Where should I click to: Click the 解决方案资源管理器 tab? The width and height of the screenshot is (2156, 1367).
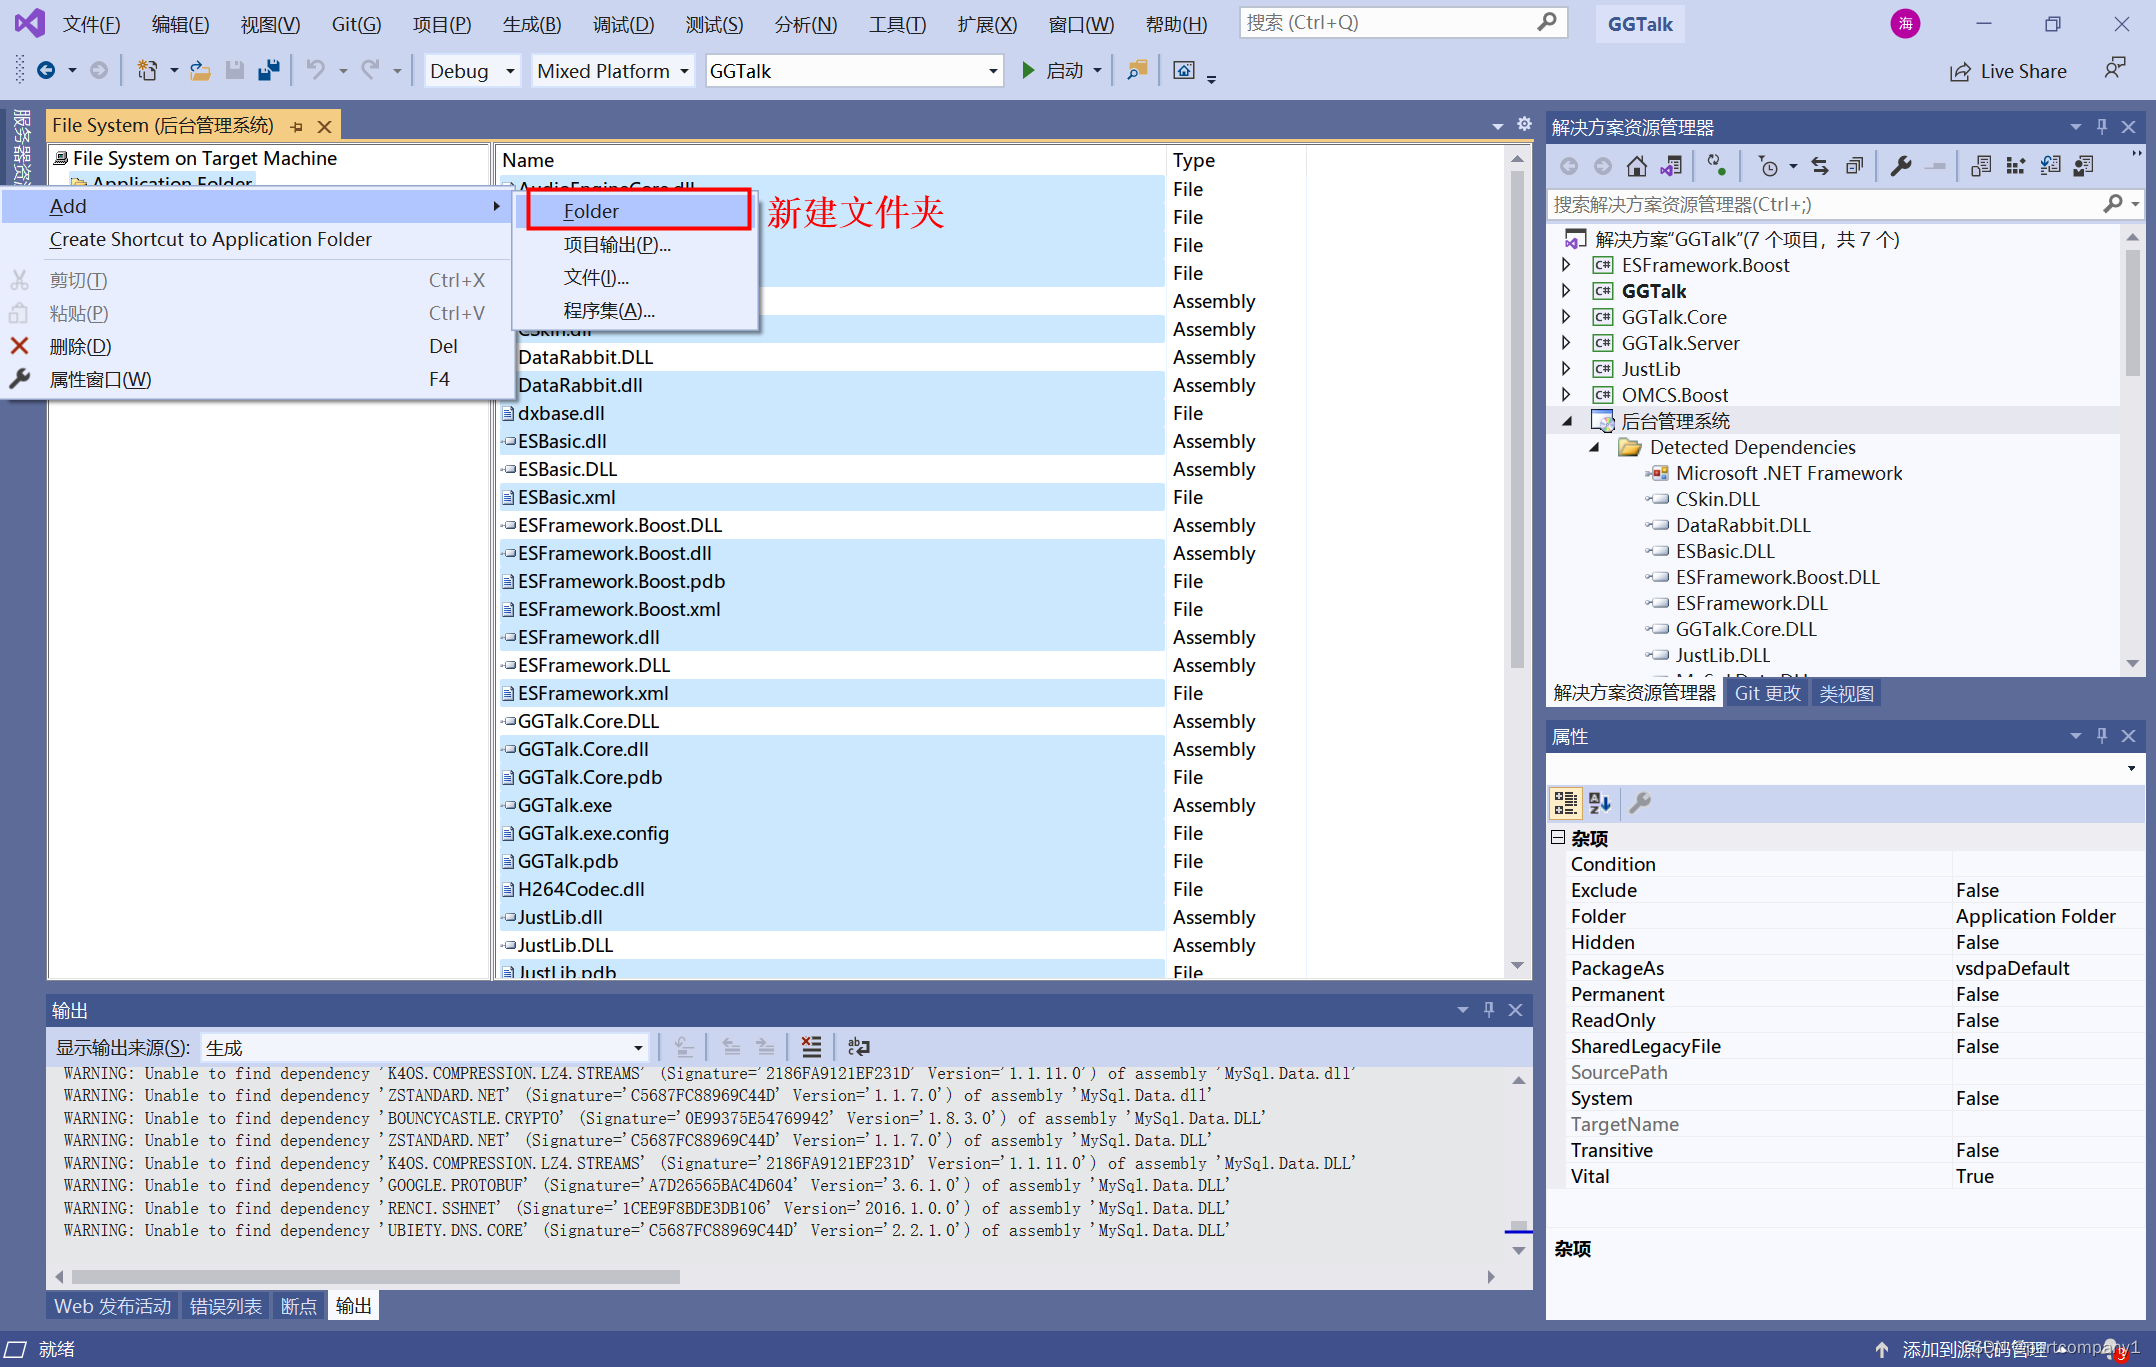1631,693
